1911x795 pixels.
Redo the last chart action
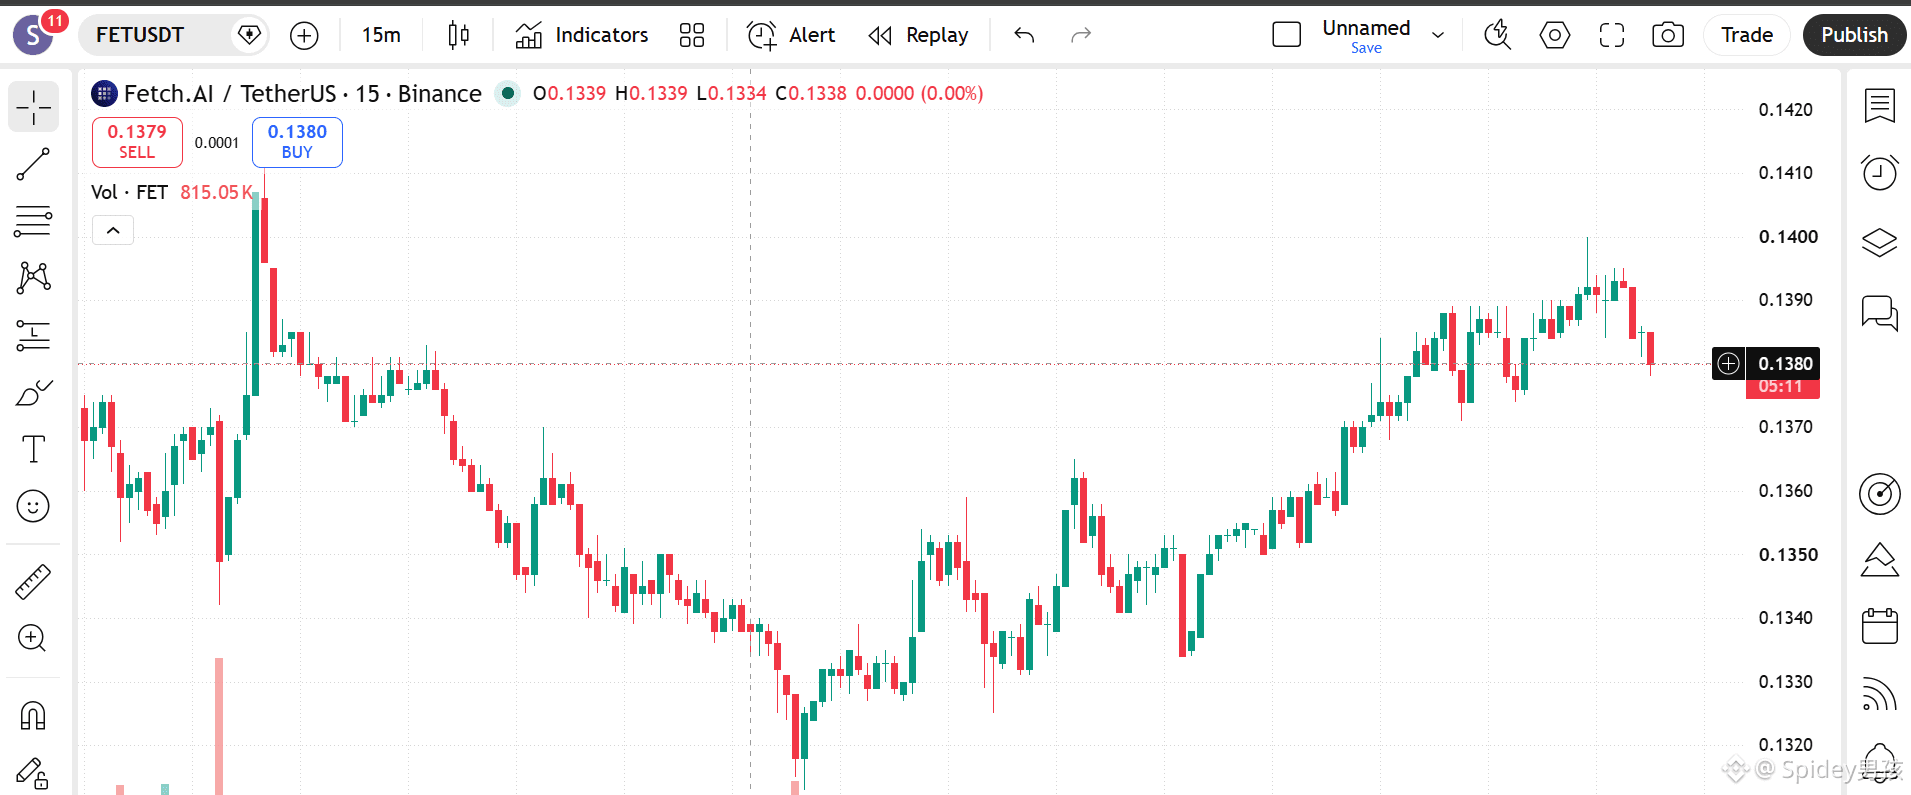(x=1081, y=35)
